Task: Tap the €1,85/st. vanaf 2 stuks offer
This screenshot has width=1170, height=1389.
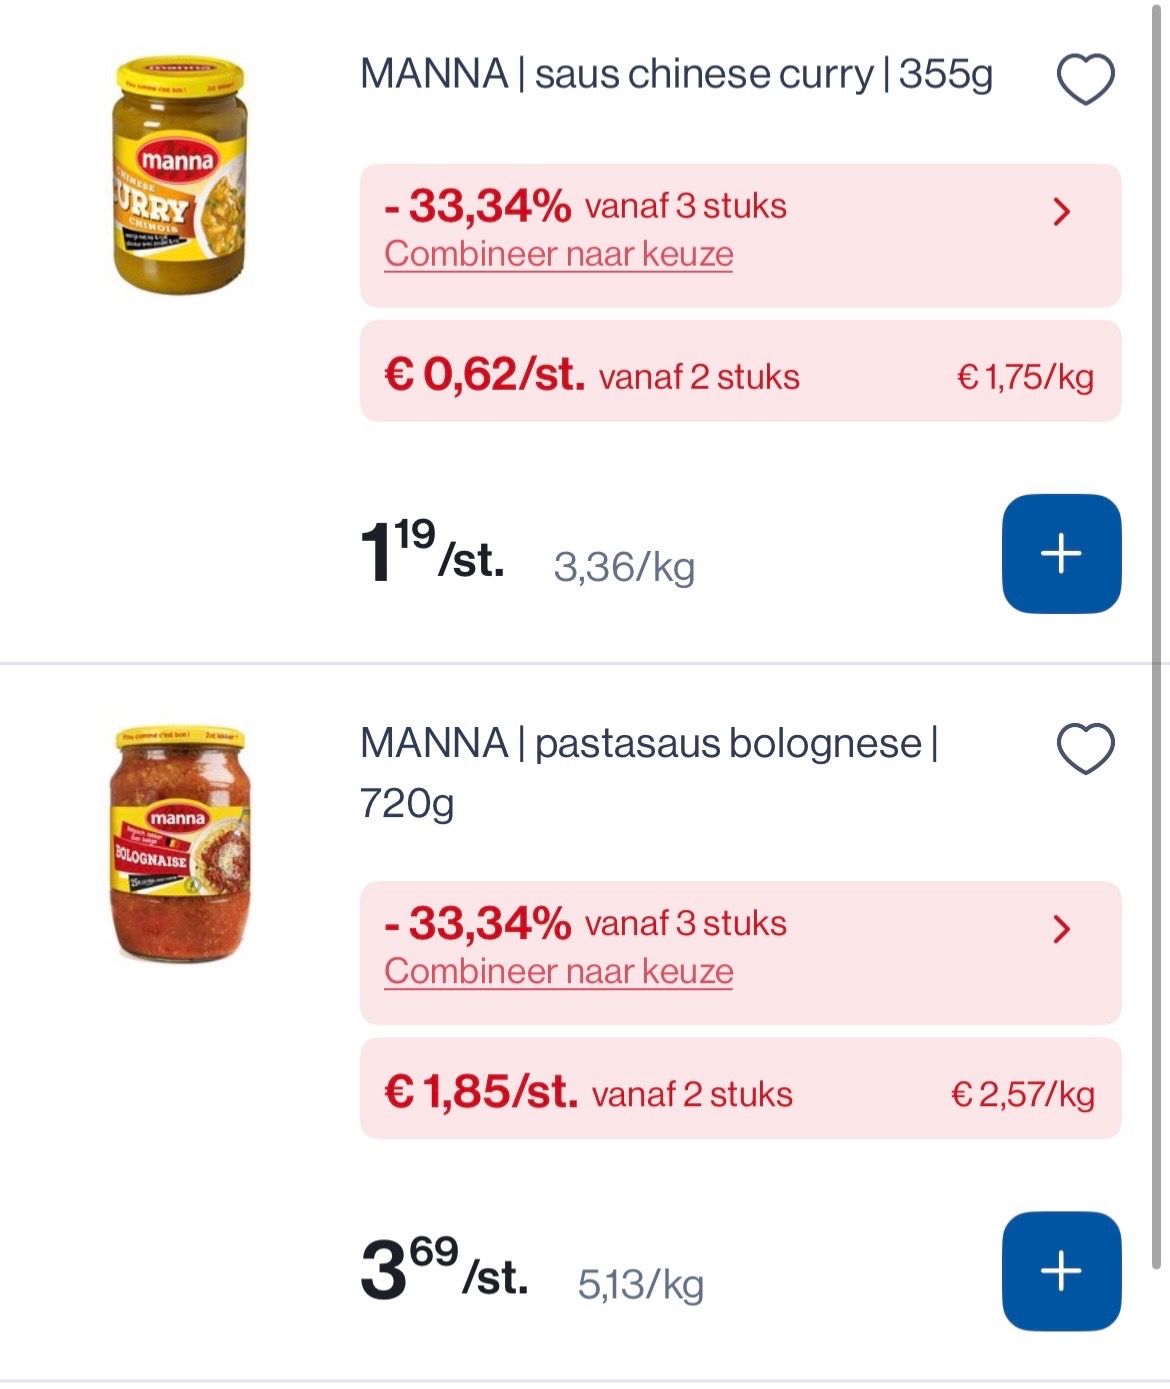Action: click(x=588, y=1092)
